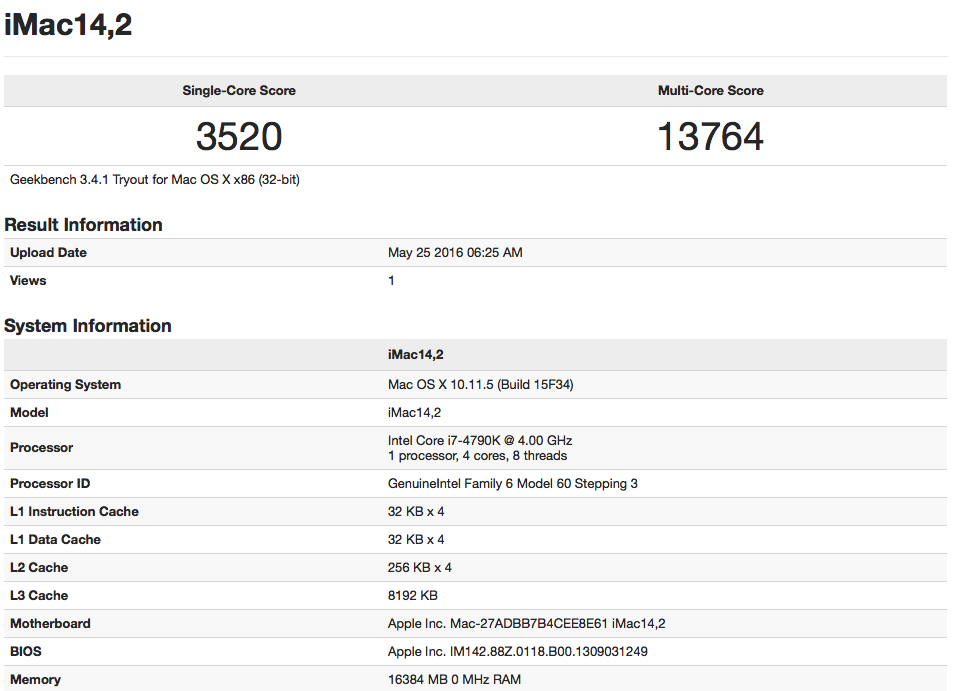Click the L1 Instruction Cache label

coord(74,512)
